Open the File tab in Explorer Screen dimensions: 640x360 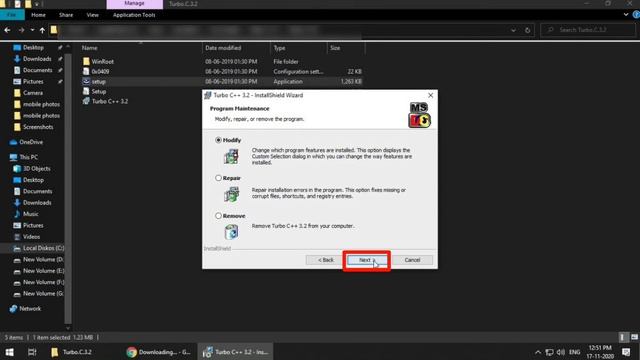(x=12, y=15)
